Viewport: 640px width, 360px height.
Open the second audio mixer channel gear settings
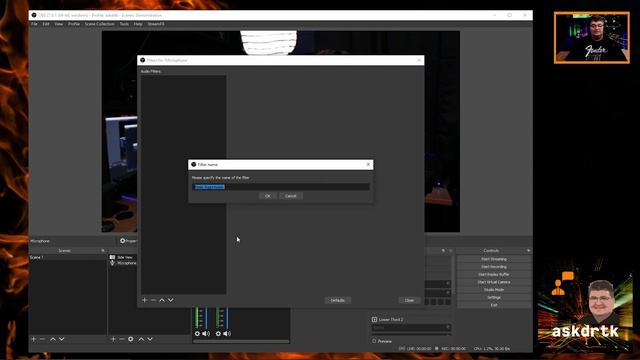tap(218, 334)
